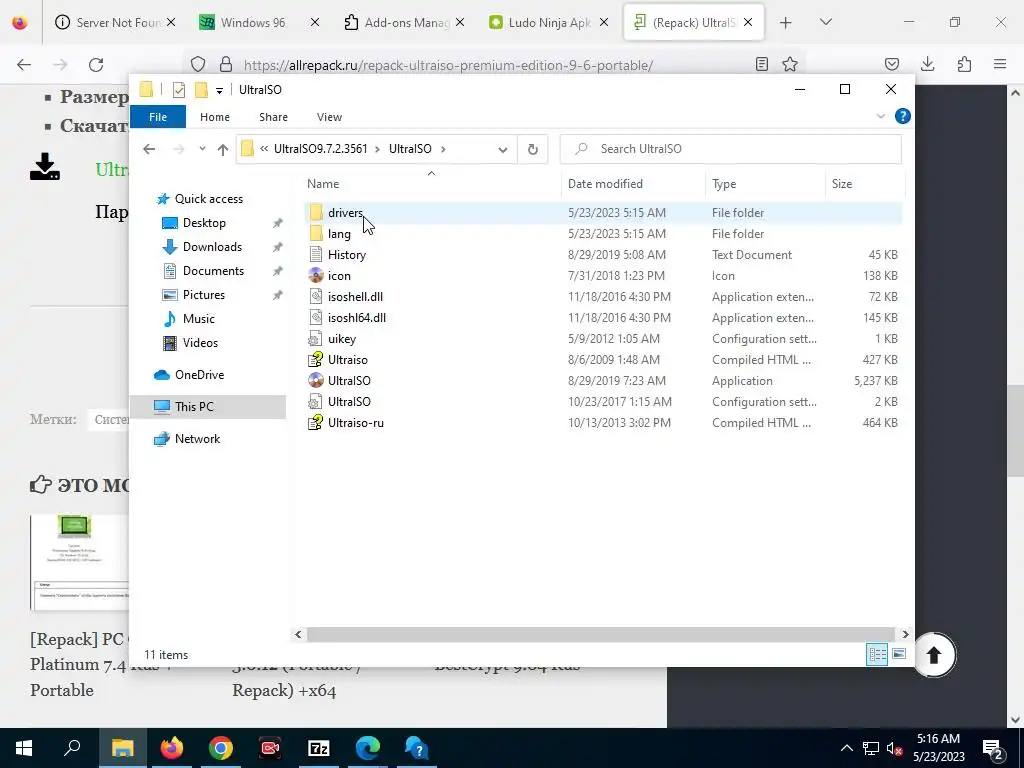The width and height of the screenshot is (1024, 768).
Task: Select the icon file's disc icon
Action: [x=316, y=275]
